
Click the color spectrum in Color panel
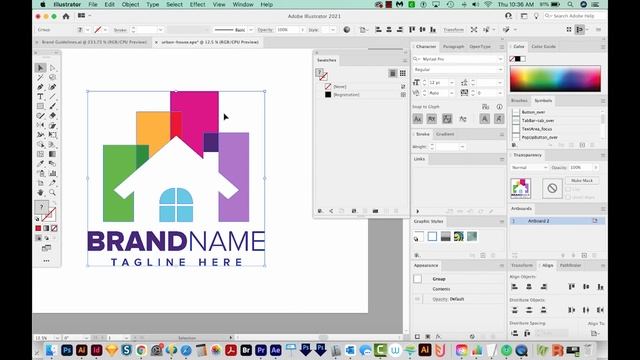pos(555,78)
